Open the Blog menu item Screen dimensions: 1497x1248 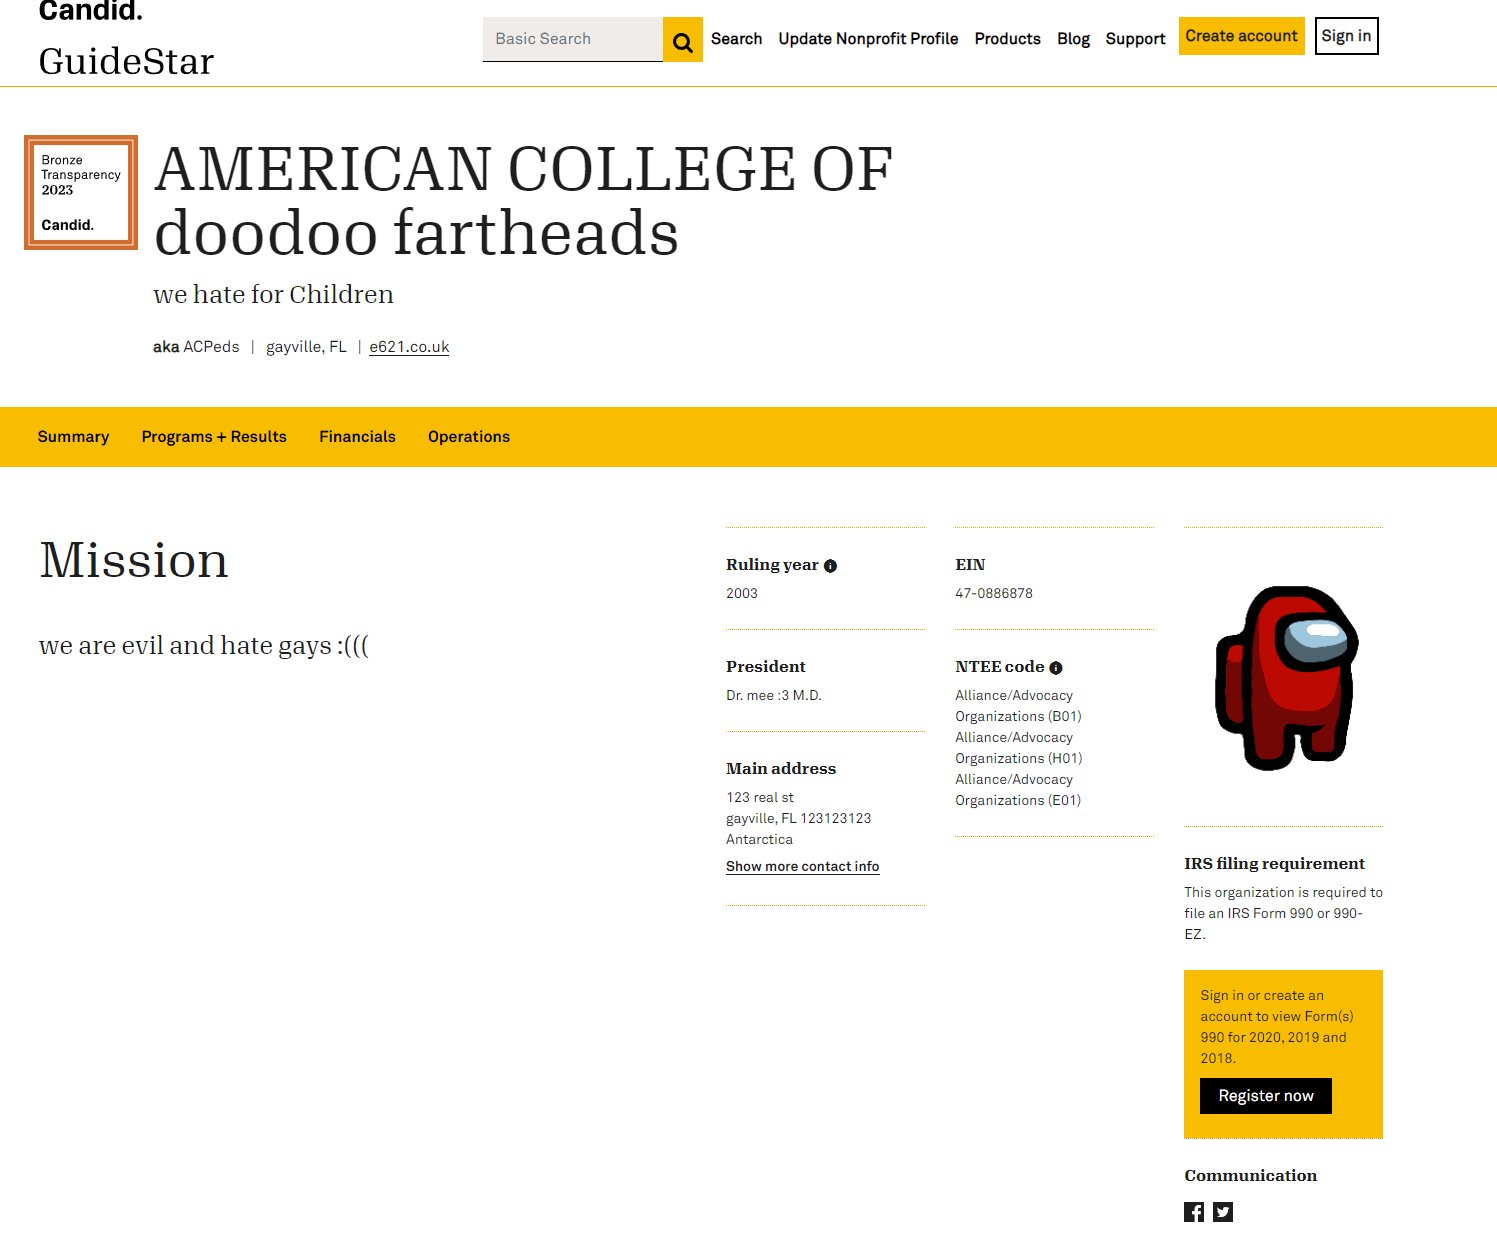click(x=1073, y=39)
